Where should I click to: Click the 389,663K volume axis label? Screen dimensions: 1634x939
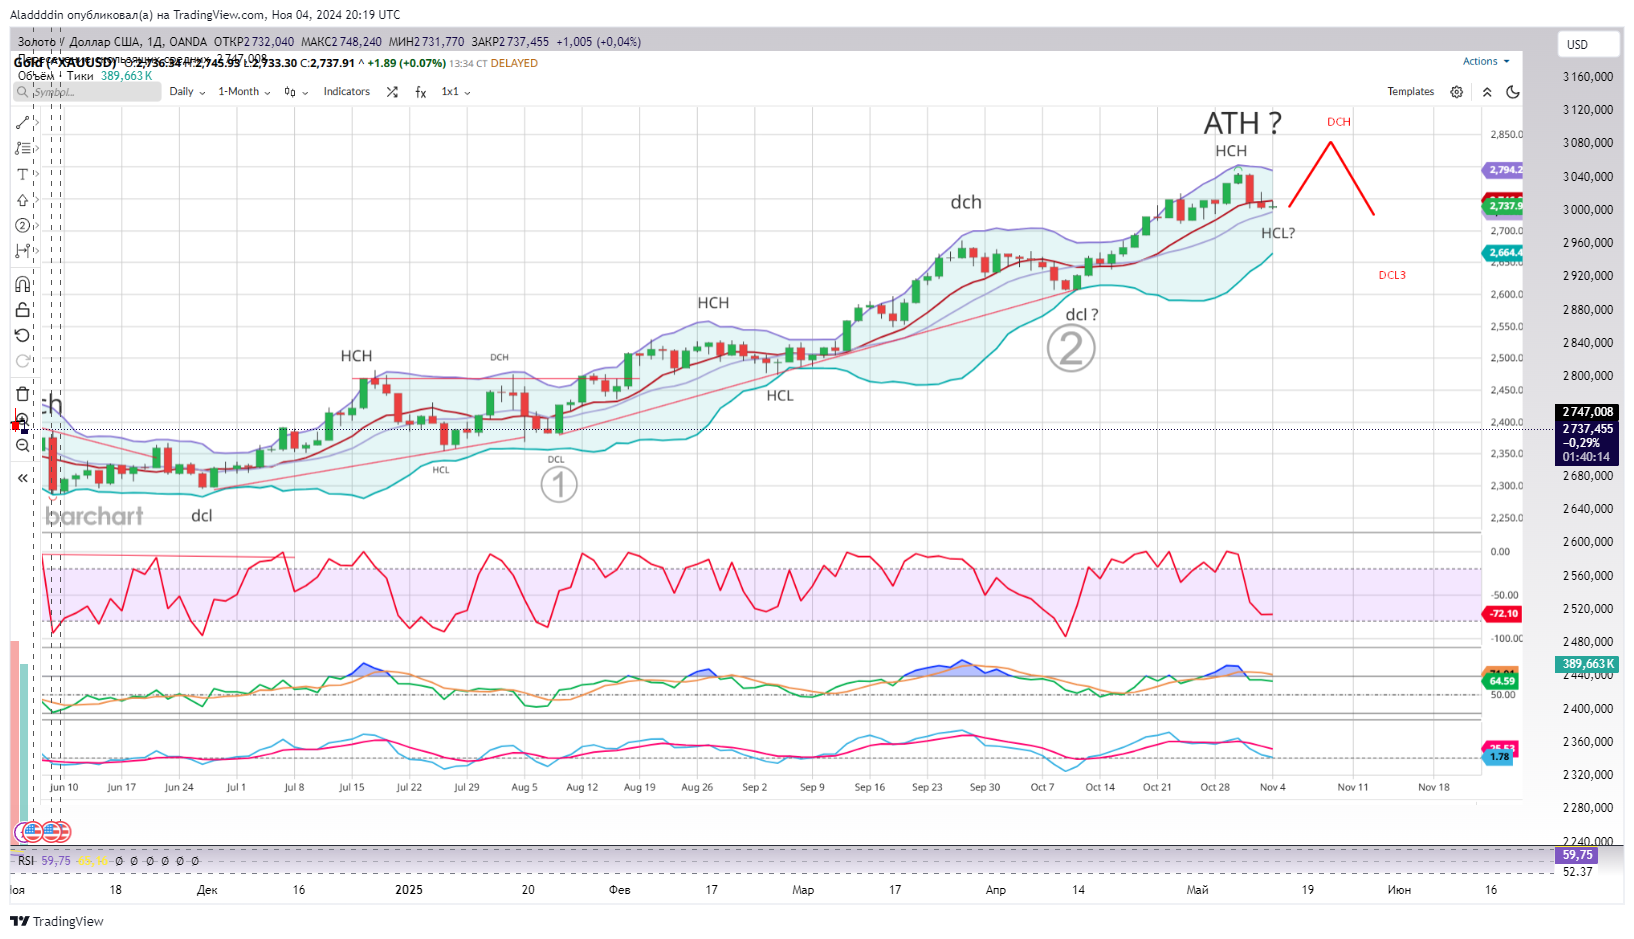[1587, 664]
